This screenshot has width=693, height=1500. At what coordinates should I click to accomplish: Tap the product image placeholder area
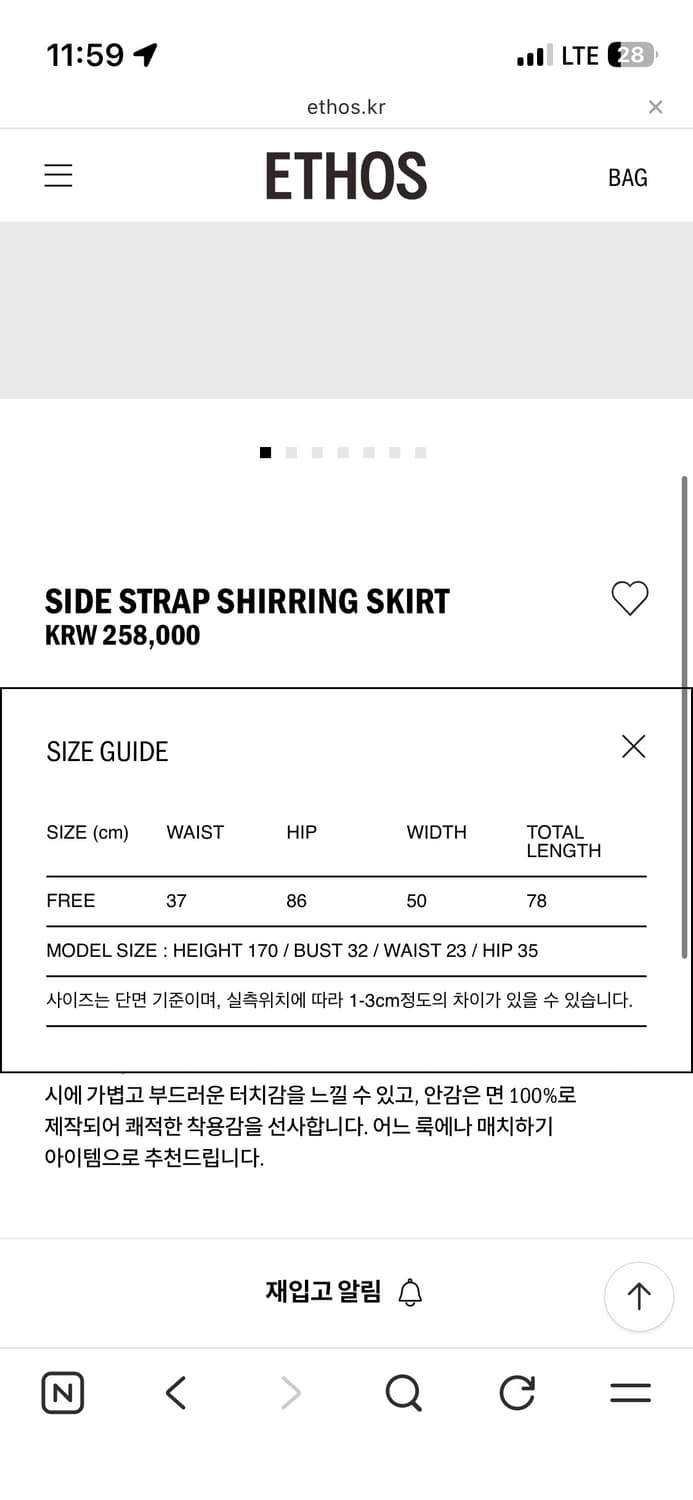click(x=346, y=310)
